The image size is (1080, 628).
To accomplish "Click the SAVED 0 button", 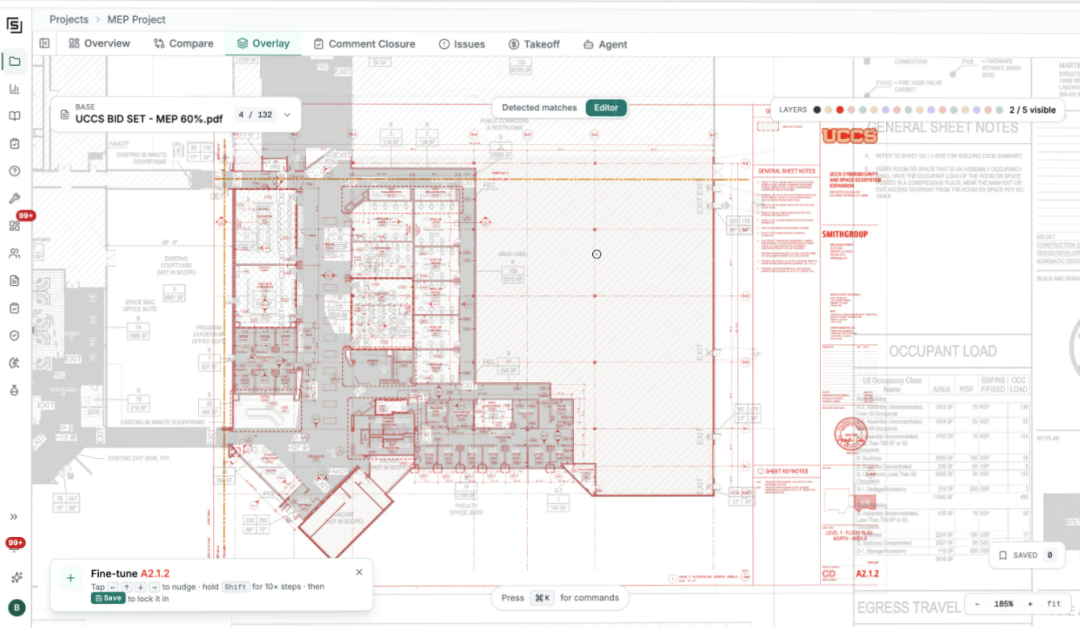I will tap(1026, 555).
